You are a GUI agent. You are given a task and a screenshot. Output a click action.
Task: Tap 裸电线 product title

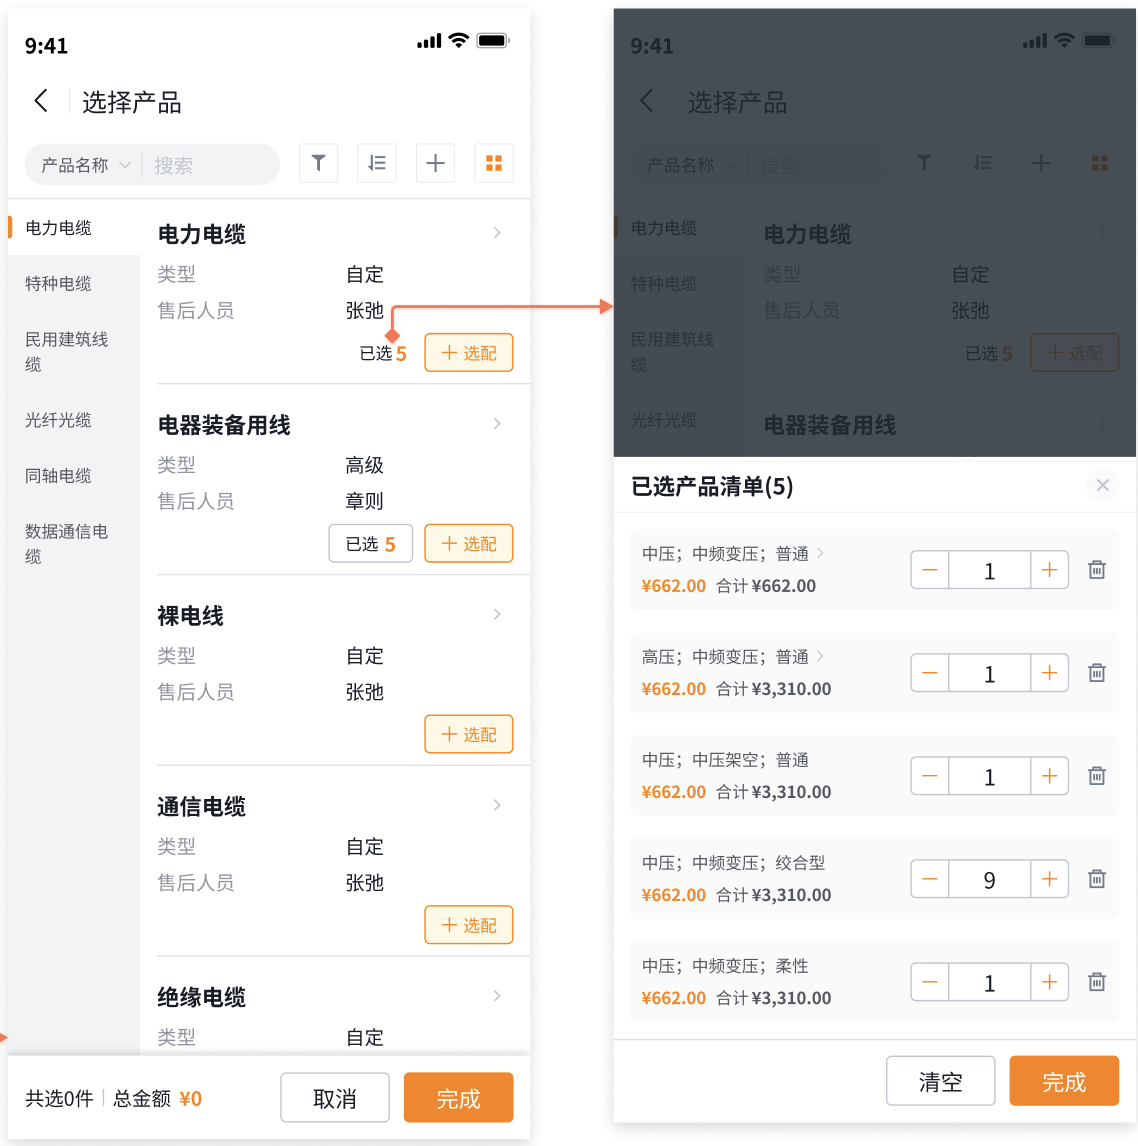[x=190, y=615]
